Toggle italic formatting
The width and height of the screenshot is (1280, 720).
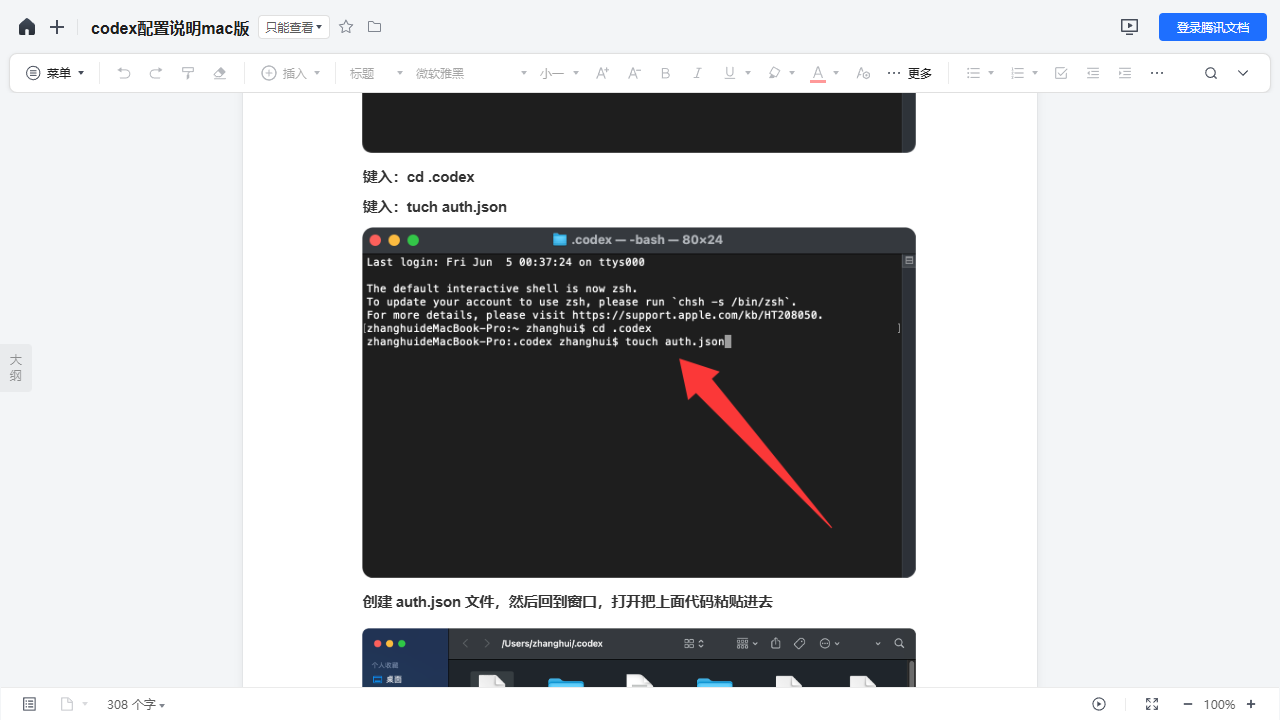click(x=698, y=73)
